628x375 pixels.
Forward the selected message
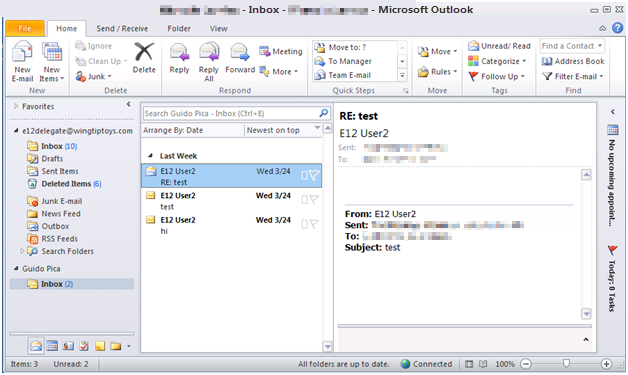coord(240,58)
